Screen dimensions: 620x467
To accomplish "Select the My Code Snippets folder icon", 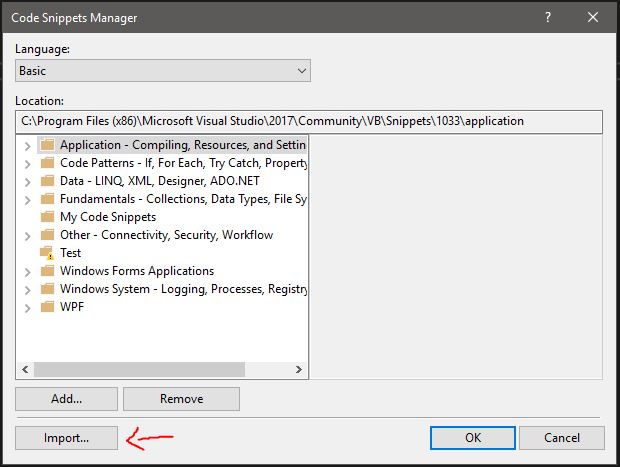I will (x=47, y=217).
